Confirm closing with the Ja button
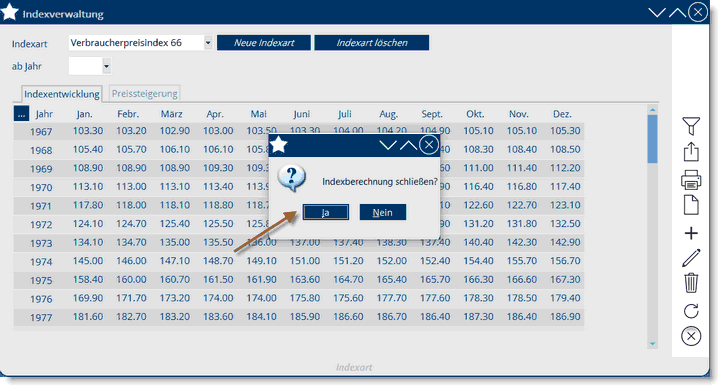The height and width of the screenshot is (387, 720). coord(326,213)
